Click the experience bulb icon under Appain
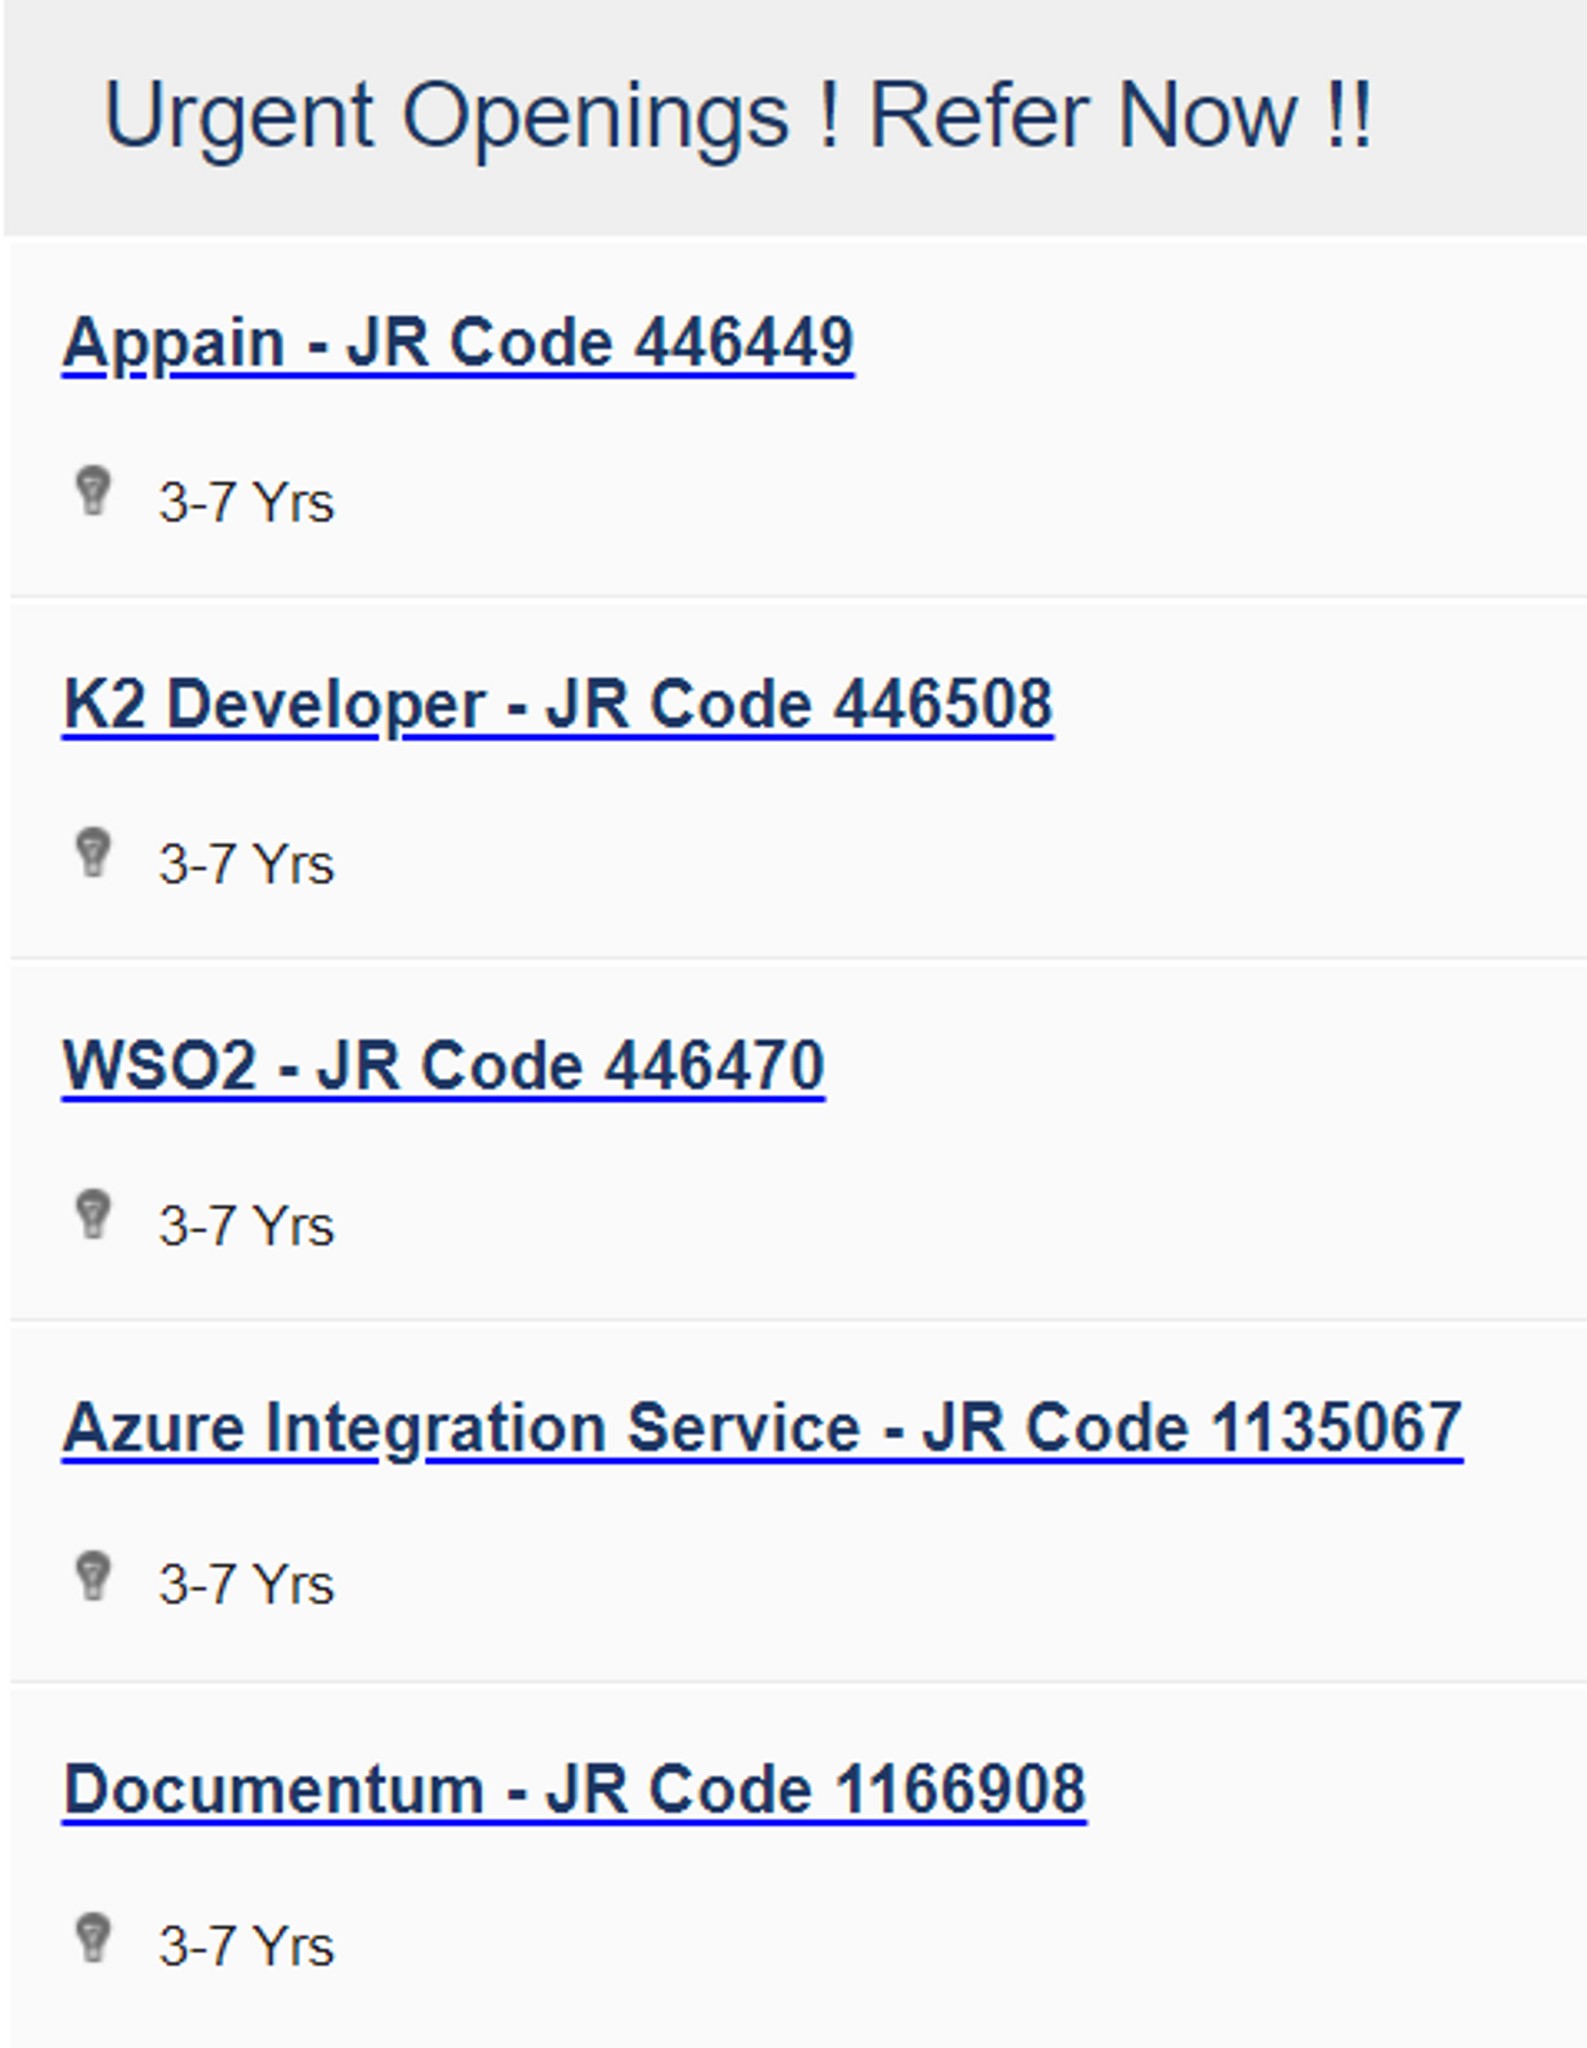 pos(94,491)
